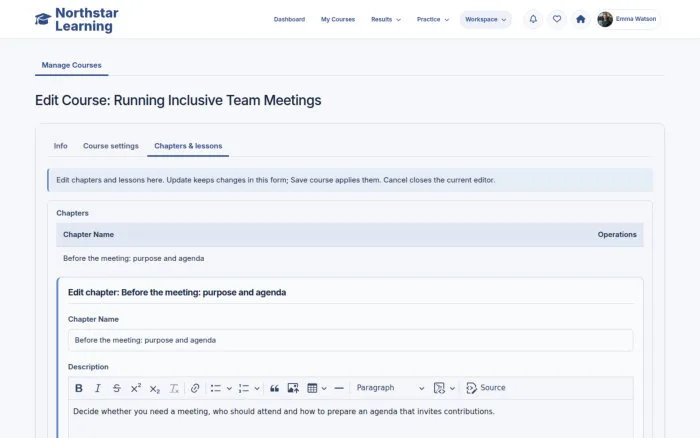The width and height of the screenshot is (700, 438).
Task: Expand bulleted list style options arrow
Action: coord(229,388)
